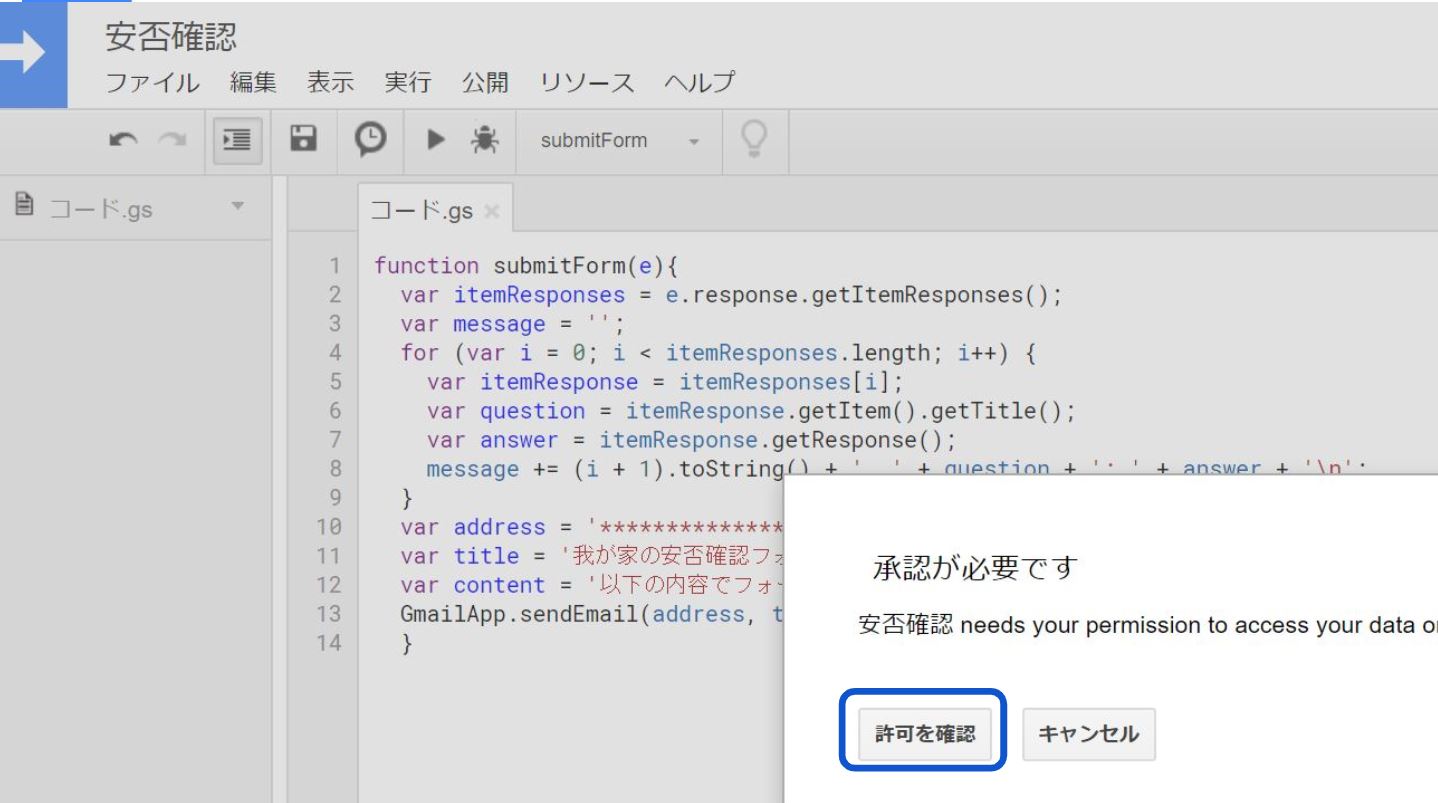Open triggers via the clock icon
Image resolution: width=1438 pixels, height=803 pixels.
[x=371, y=141]
